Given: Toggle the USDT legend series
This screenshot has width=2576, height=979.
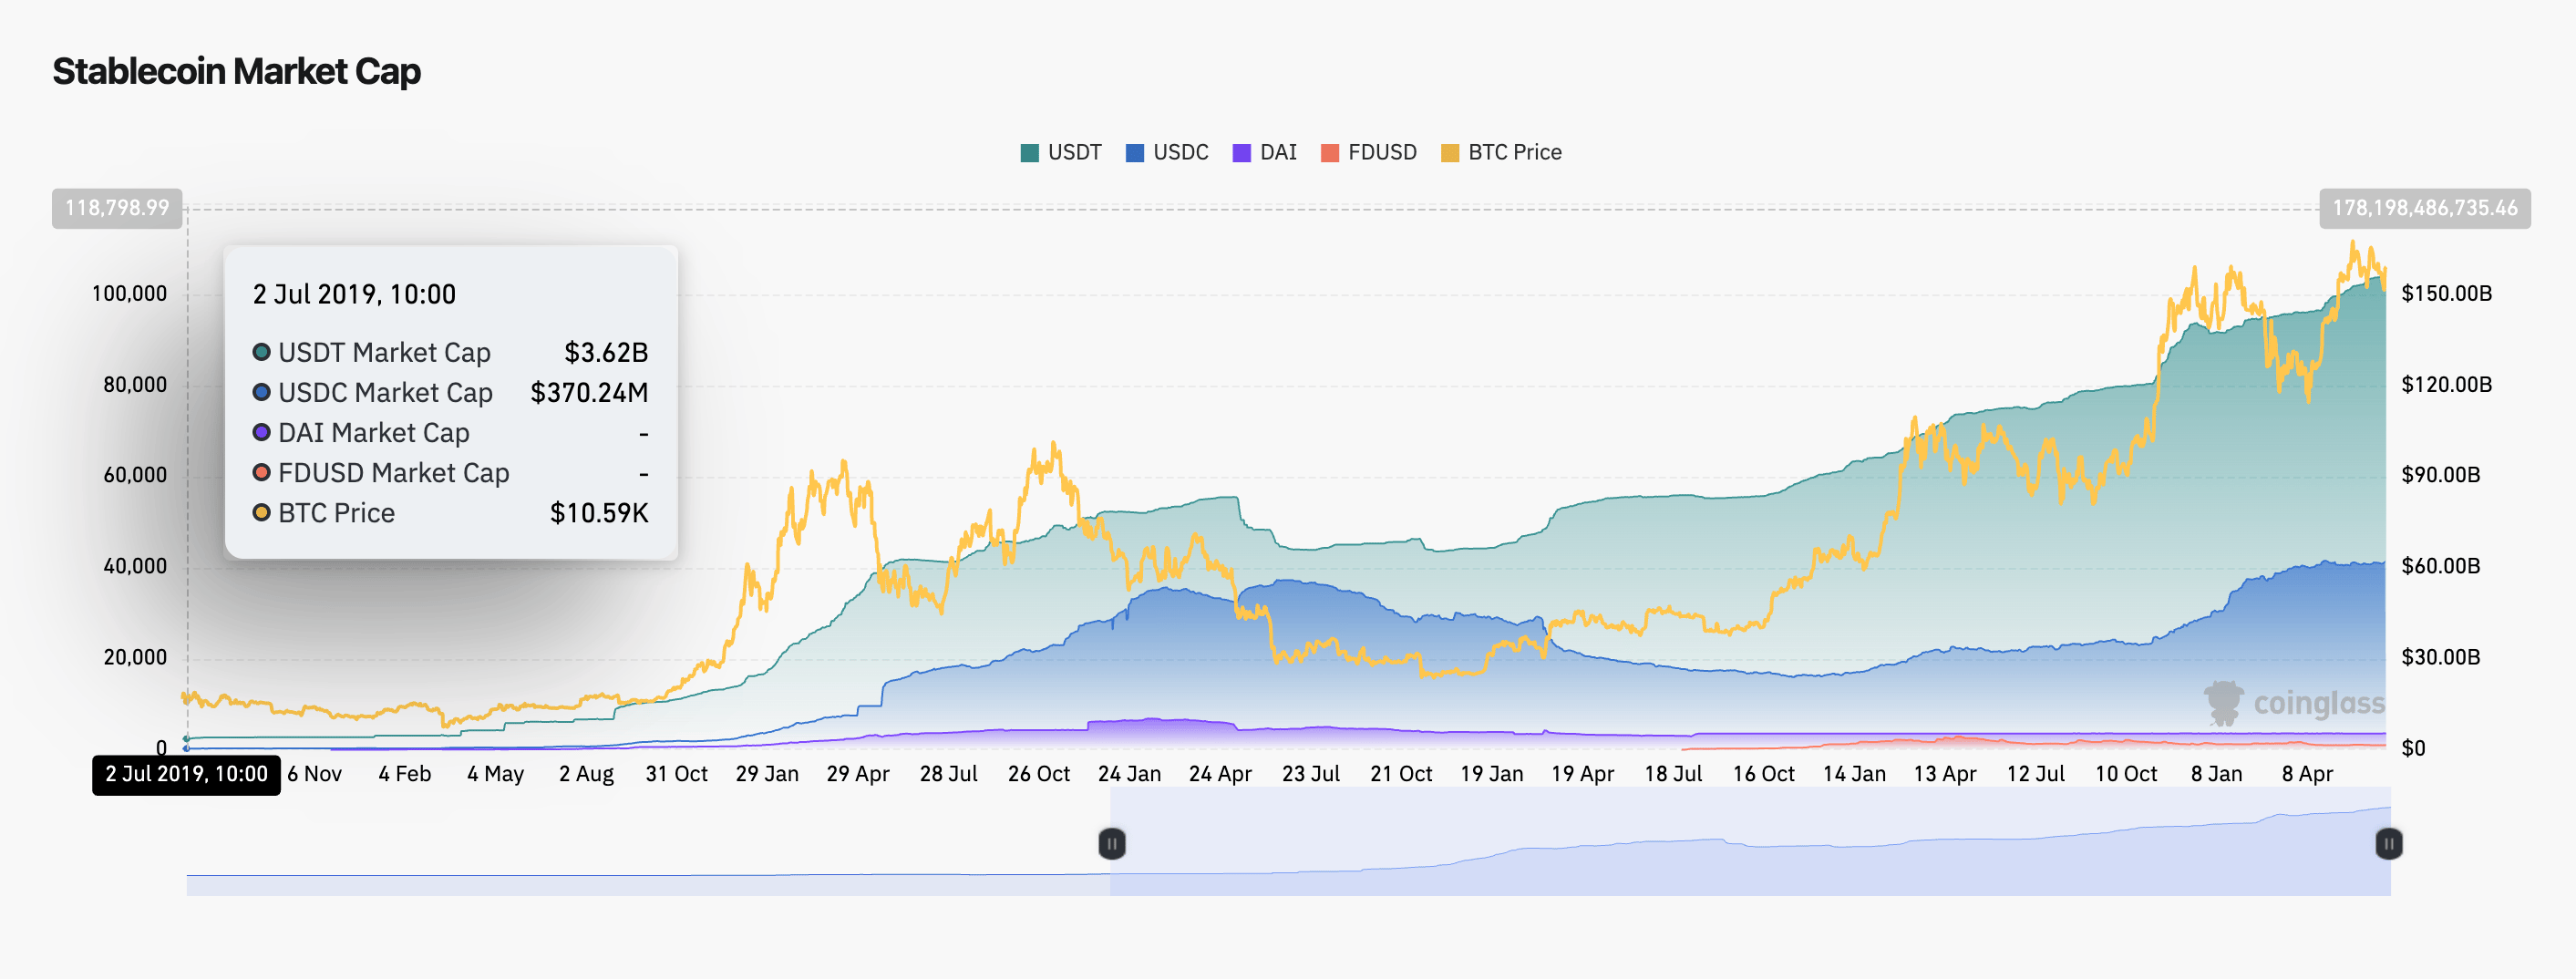Looking at the screenshot, I should [1060, 153].
